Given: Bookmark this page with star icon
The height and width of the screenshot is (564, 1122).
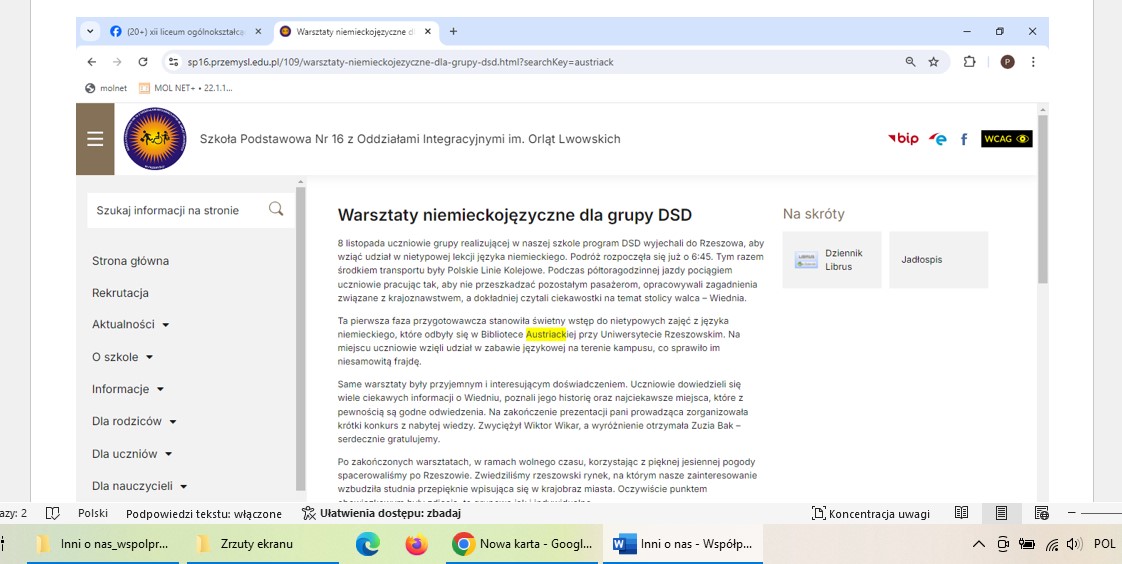Looking at the screenshot, I should (x=934, y=62).
